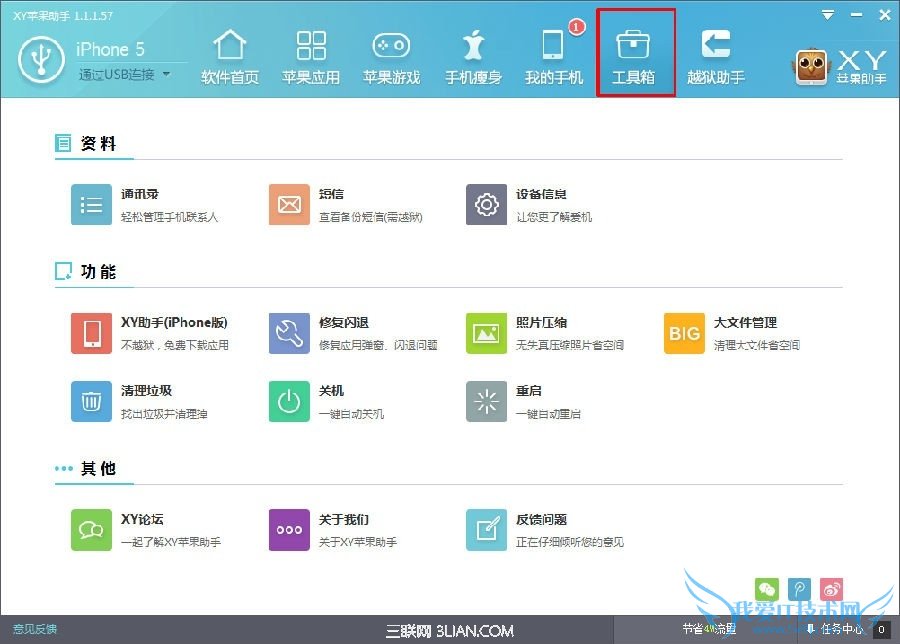Open the top-right triangle main menu

(x=828, y=15)
